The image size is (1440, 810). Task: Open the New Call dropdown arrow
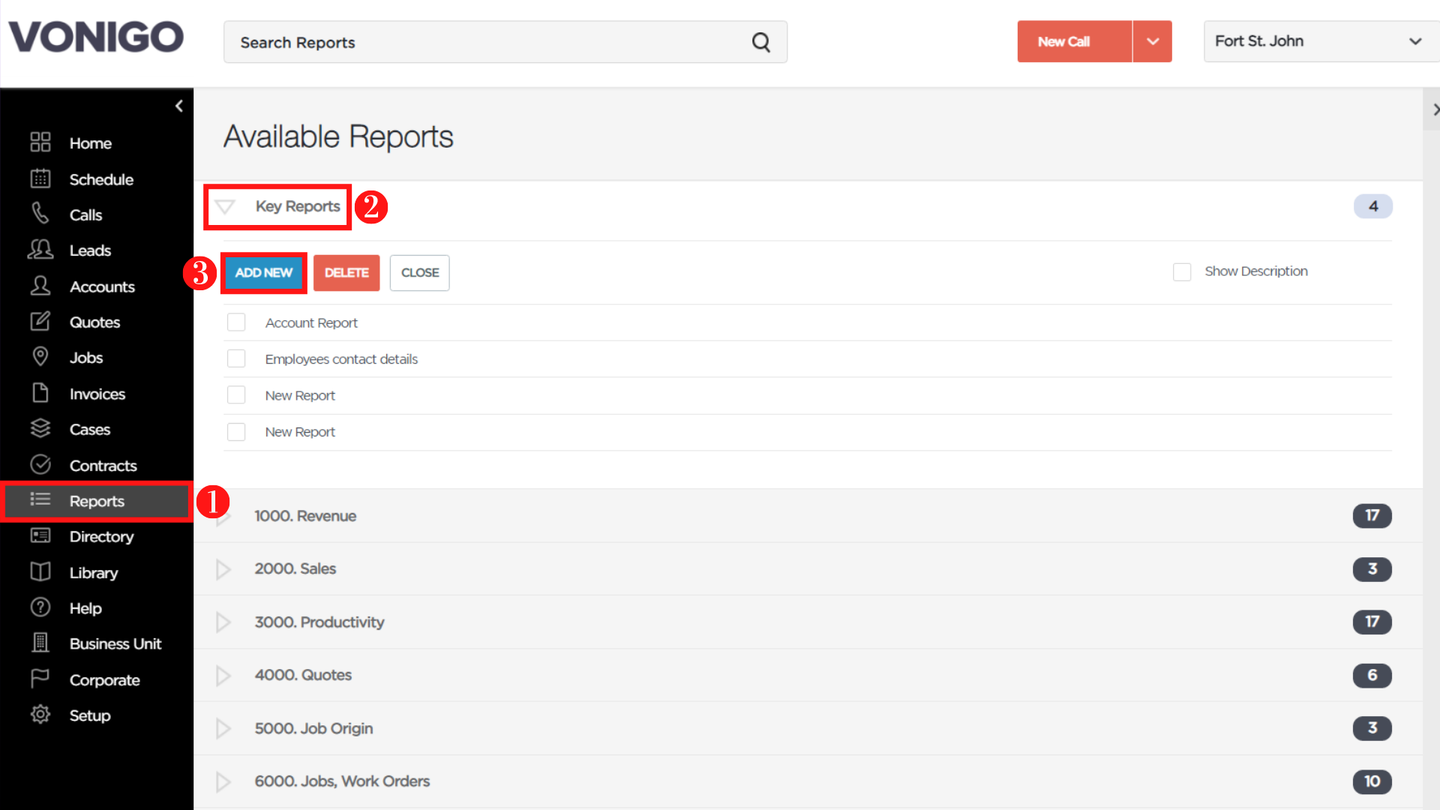[1152, 42]
